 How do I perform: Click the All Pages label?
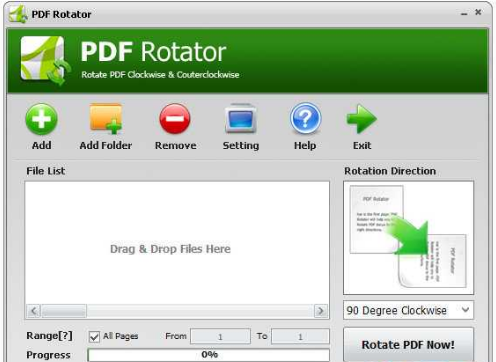[120, 336]
